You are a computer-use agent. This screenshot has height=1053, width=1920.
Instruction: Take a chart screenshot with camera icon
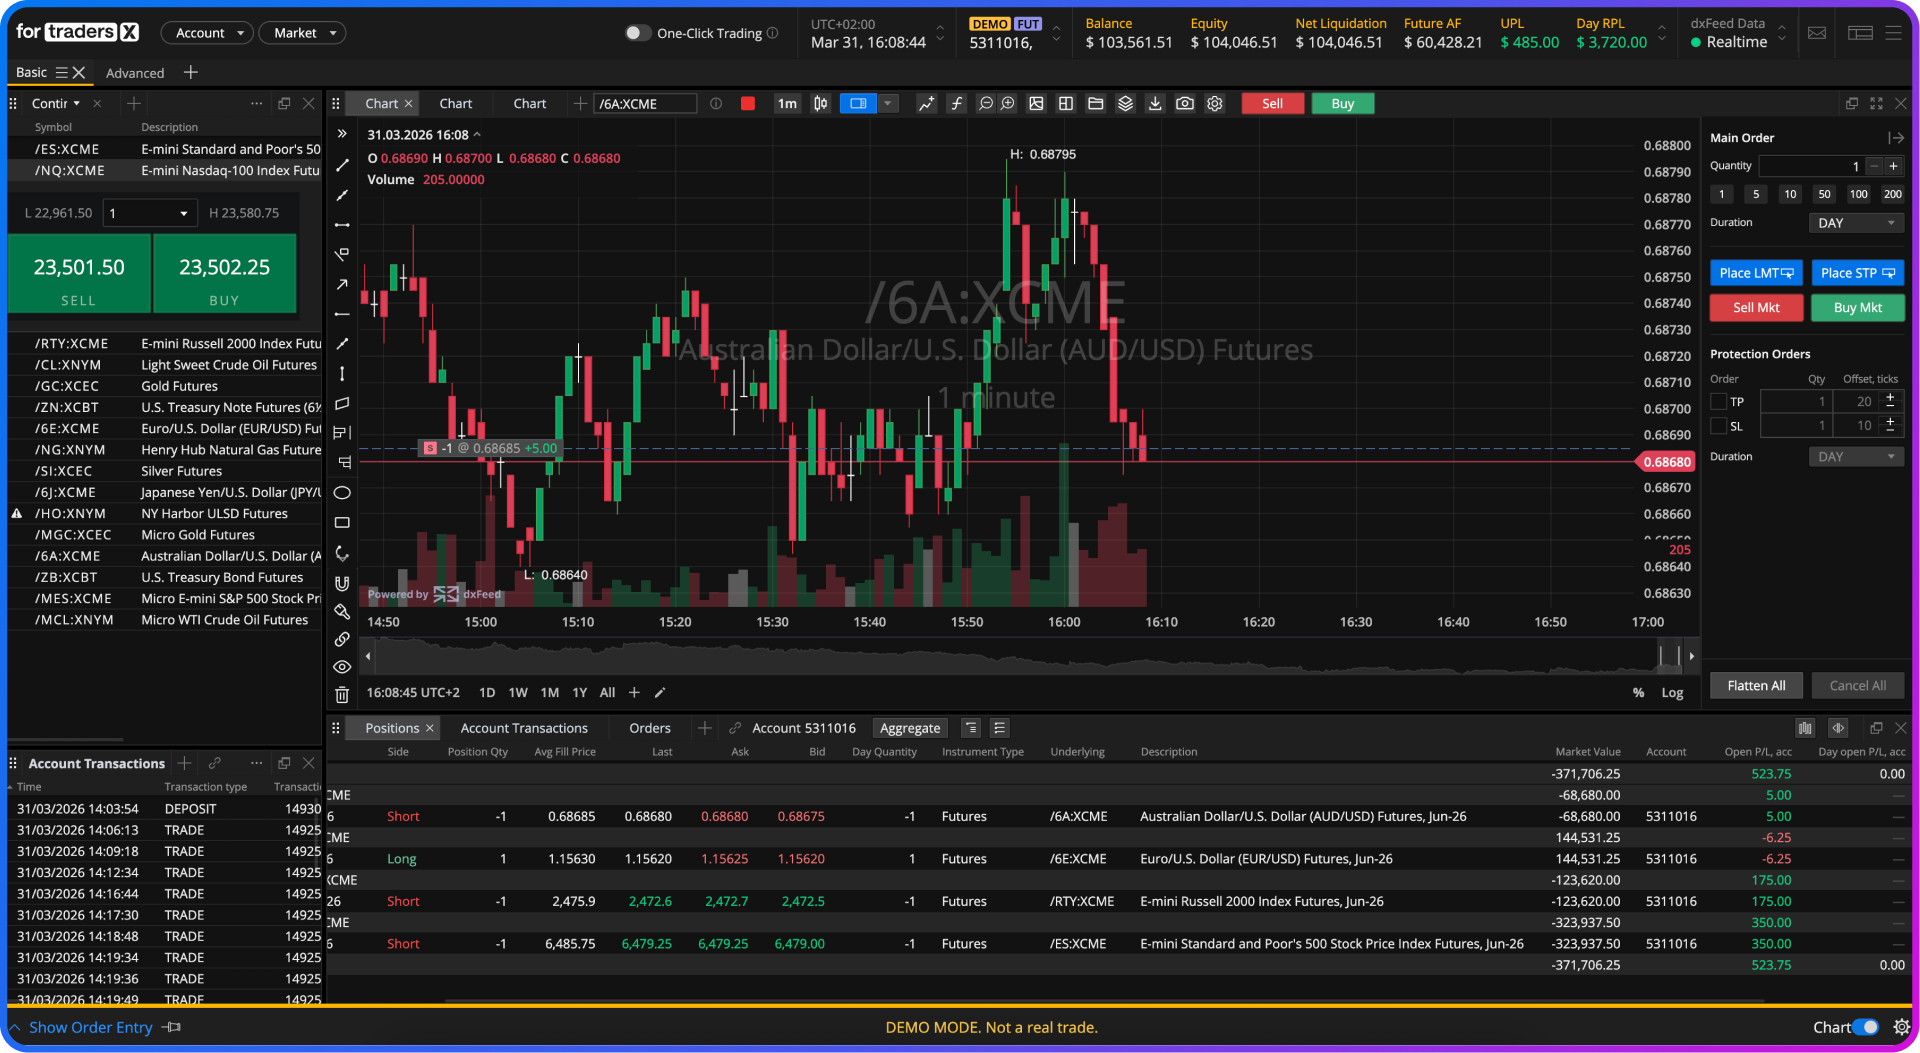tap(1185, 103)
